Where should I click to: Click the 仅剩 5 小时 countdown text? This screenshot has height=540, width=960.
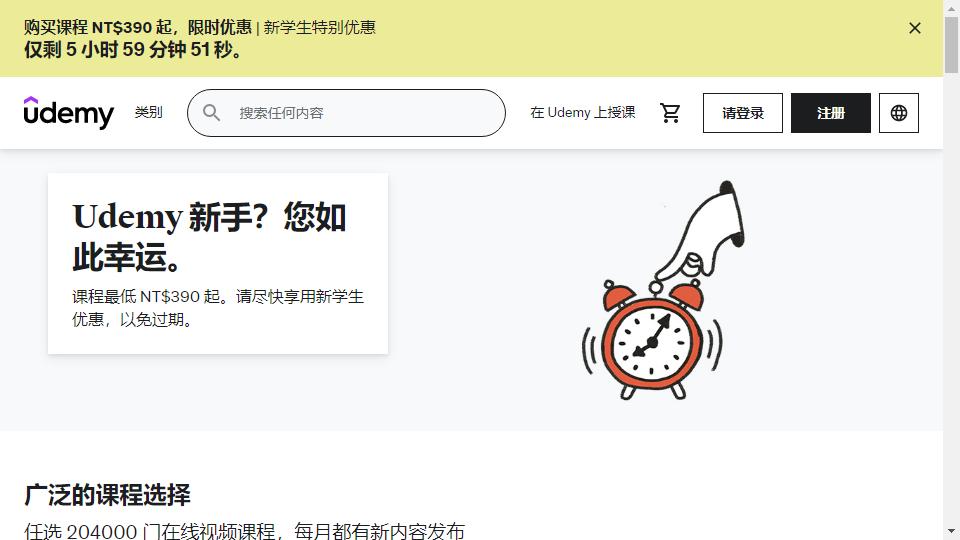pos(133,50)
